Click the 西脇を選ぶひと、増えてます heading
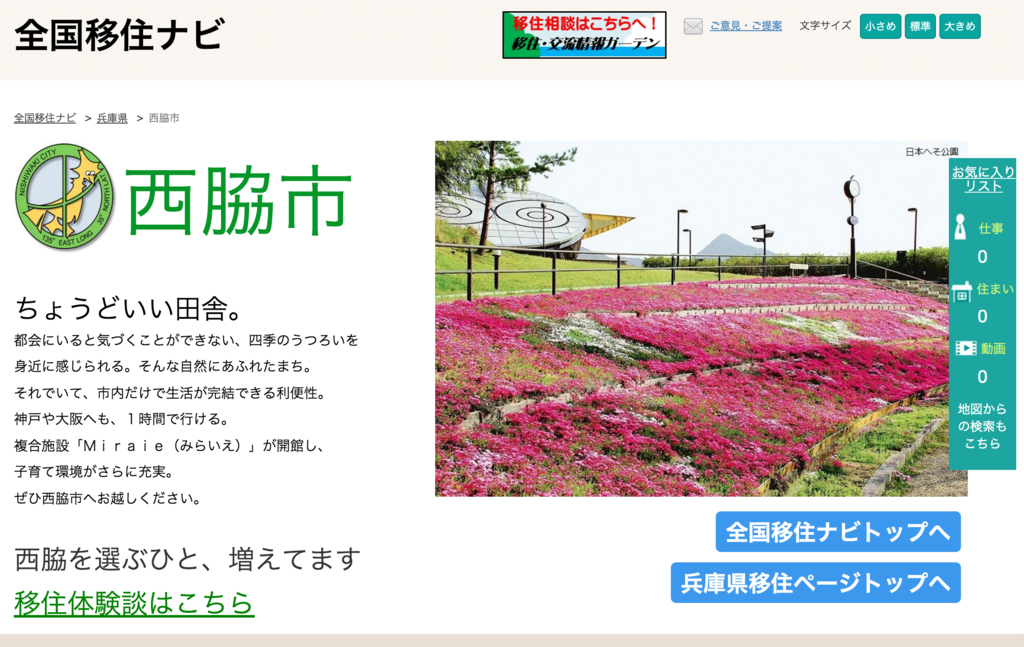The image size is (1024, 647). click(187, 559)
